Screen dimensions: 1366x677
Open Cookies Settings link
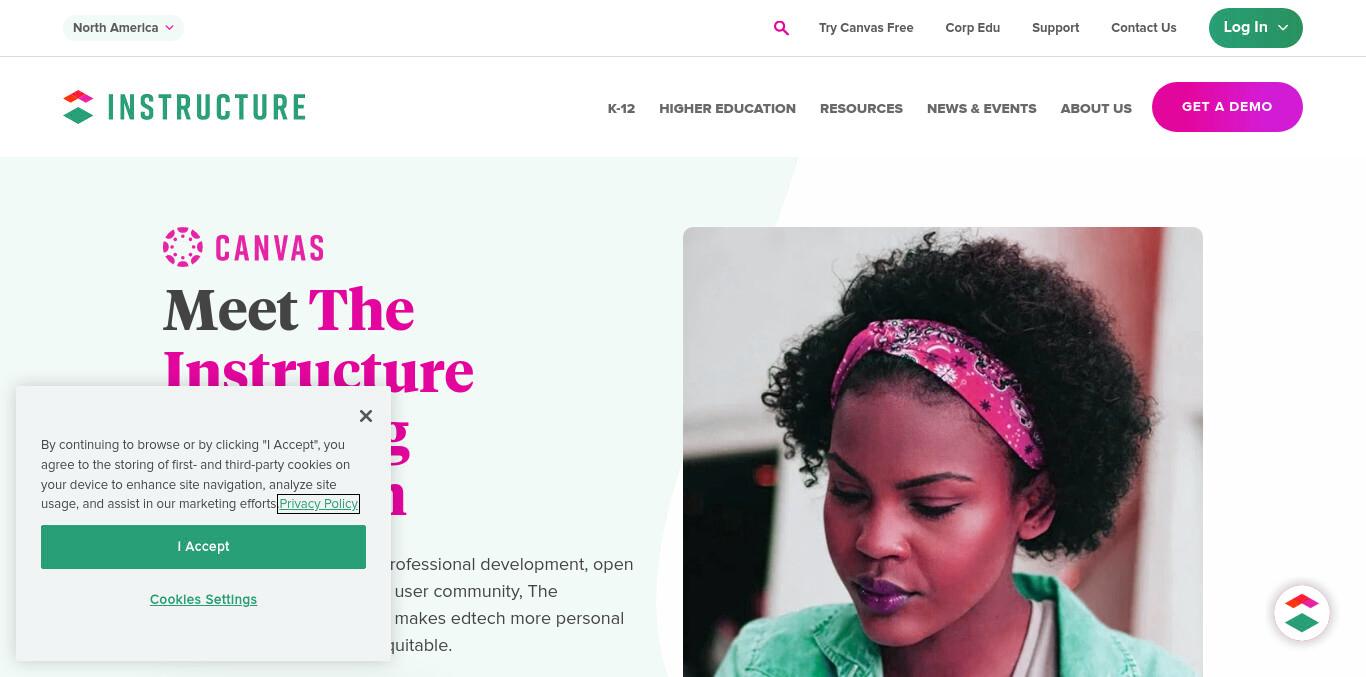(203, 599)
